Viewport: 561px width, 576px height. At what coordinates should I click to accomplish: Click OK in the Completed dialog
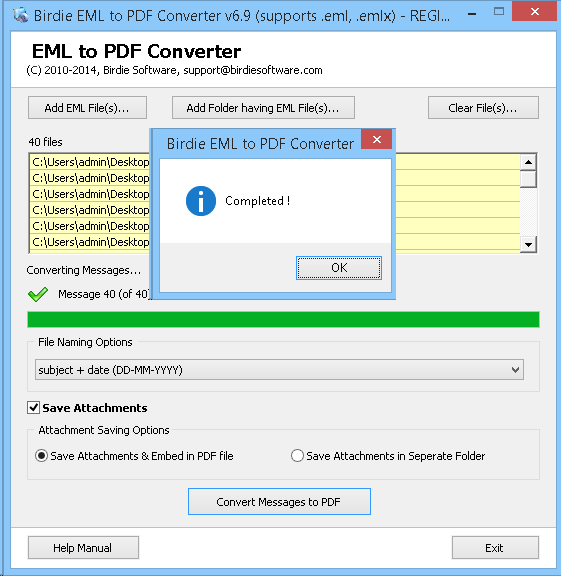coord(339,268)
